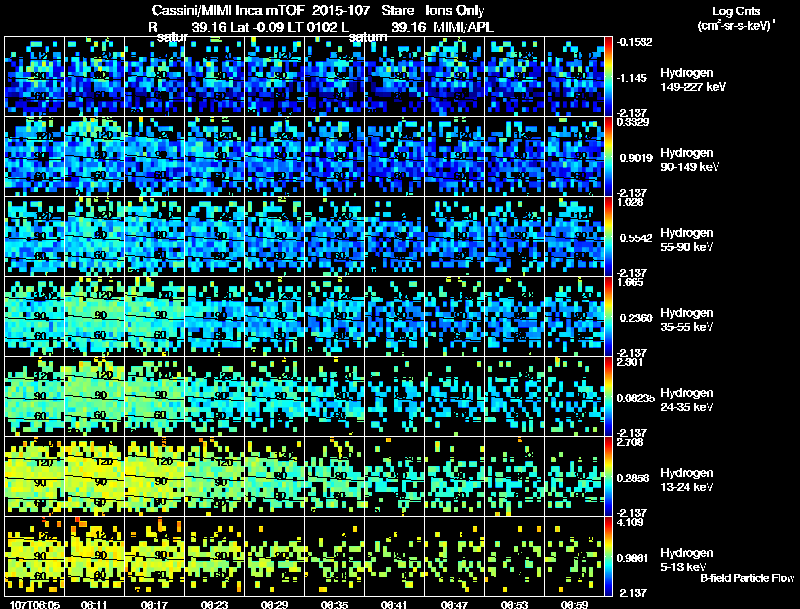Click the '06:47' time axis label
The image size is (800, 609).
click(454, 605)
